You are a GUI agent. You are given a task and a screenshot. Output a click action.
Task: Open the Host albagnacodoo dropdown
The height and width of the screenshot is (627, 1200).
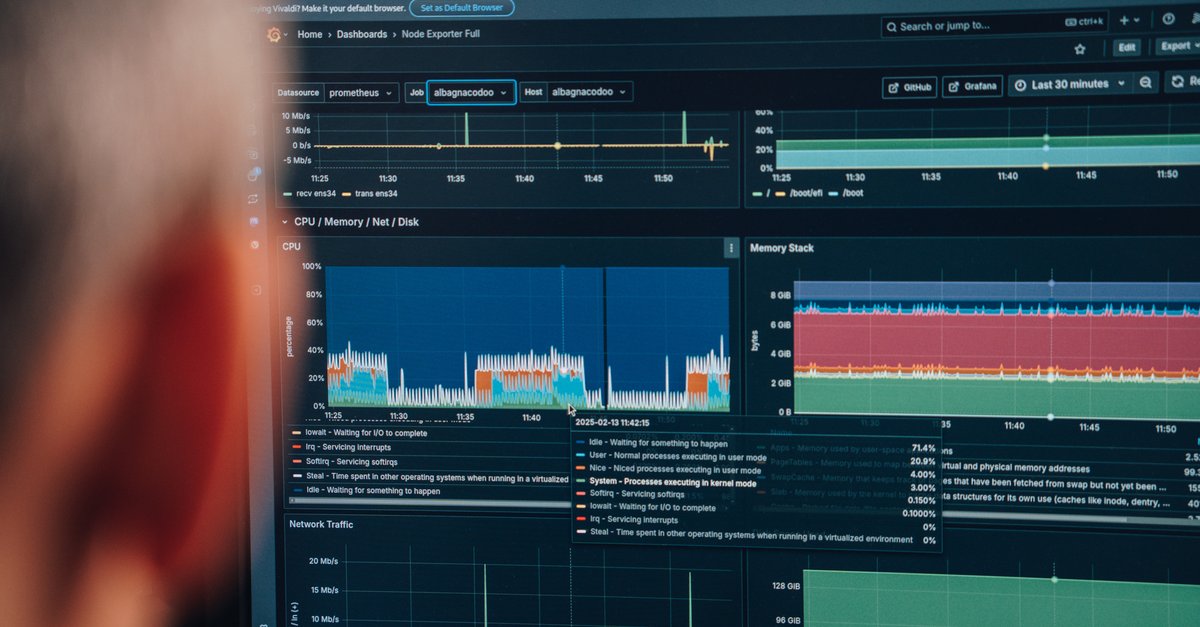point(589,92)
